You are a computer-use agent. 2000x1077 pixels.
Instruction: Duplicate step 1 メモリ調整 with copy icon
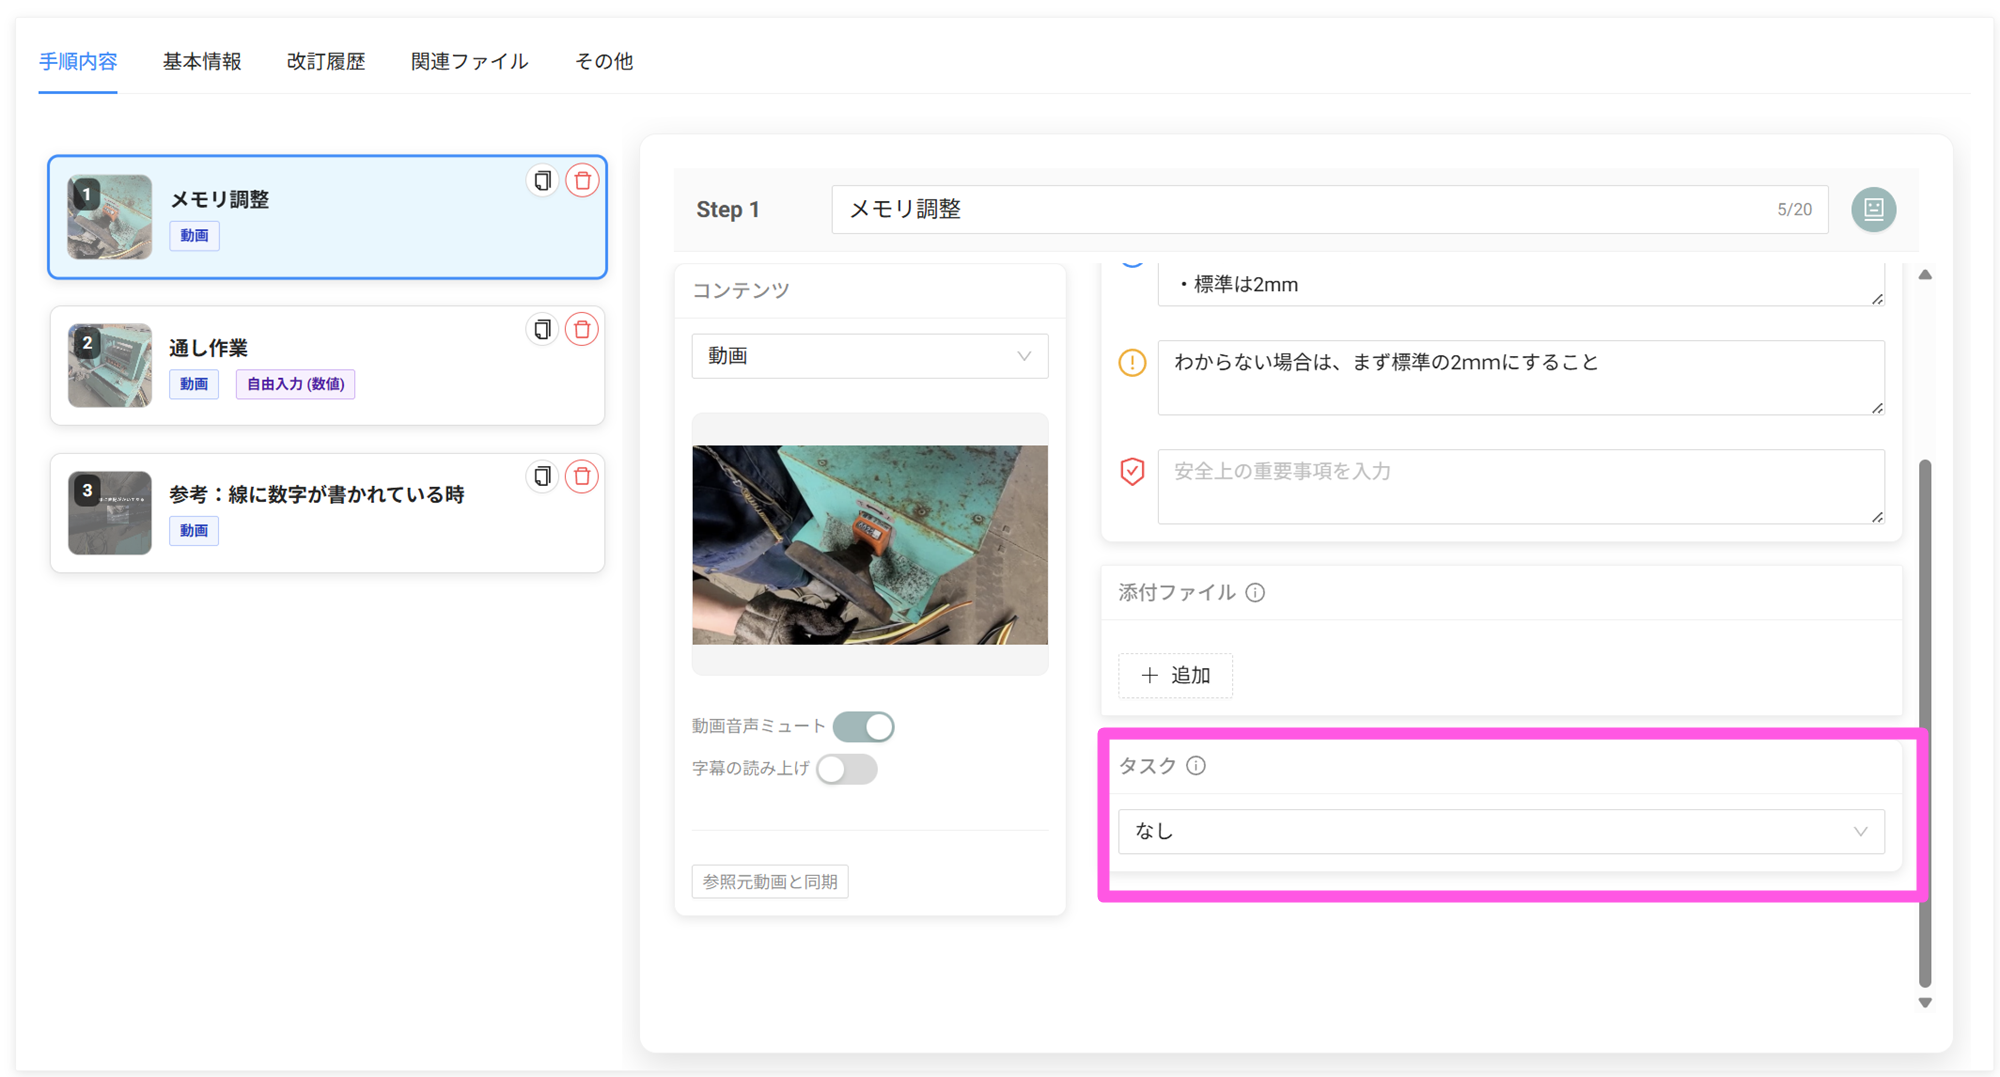pyautogui.click(x=542, y=181)
